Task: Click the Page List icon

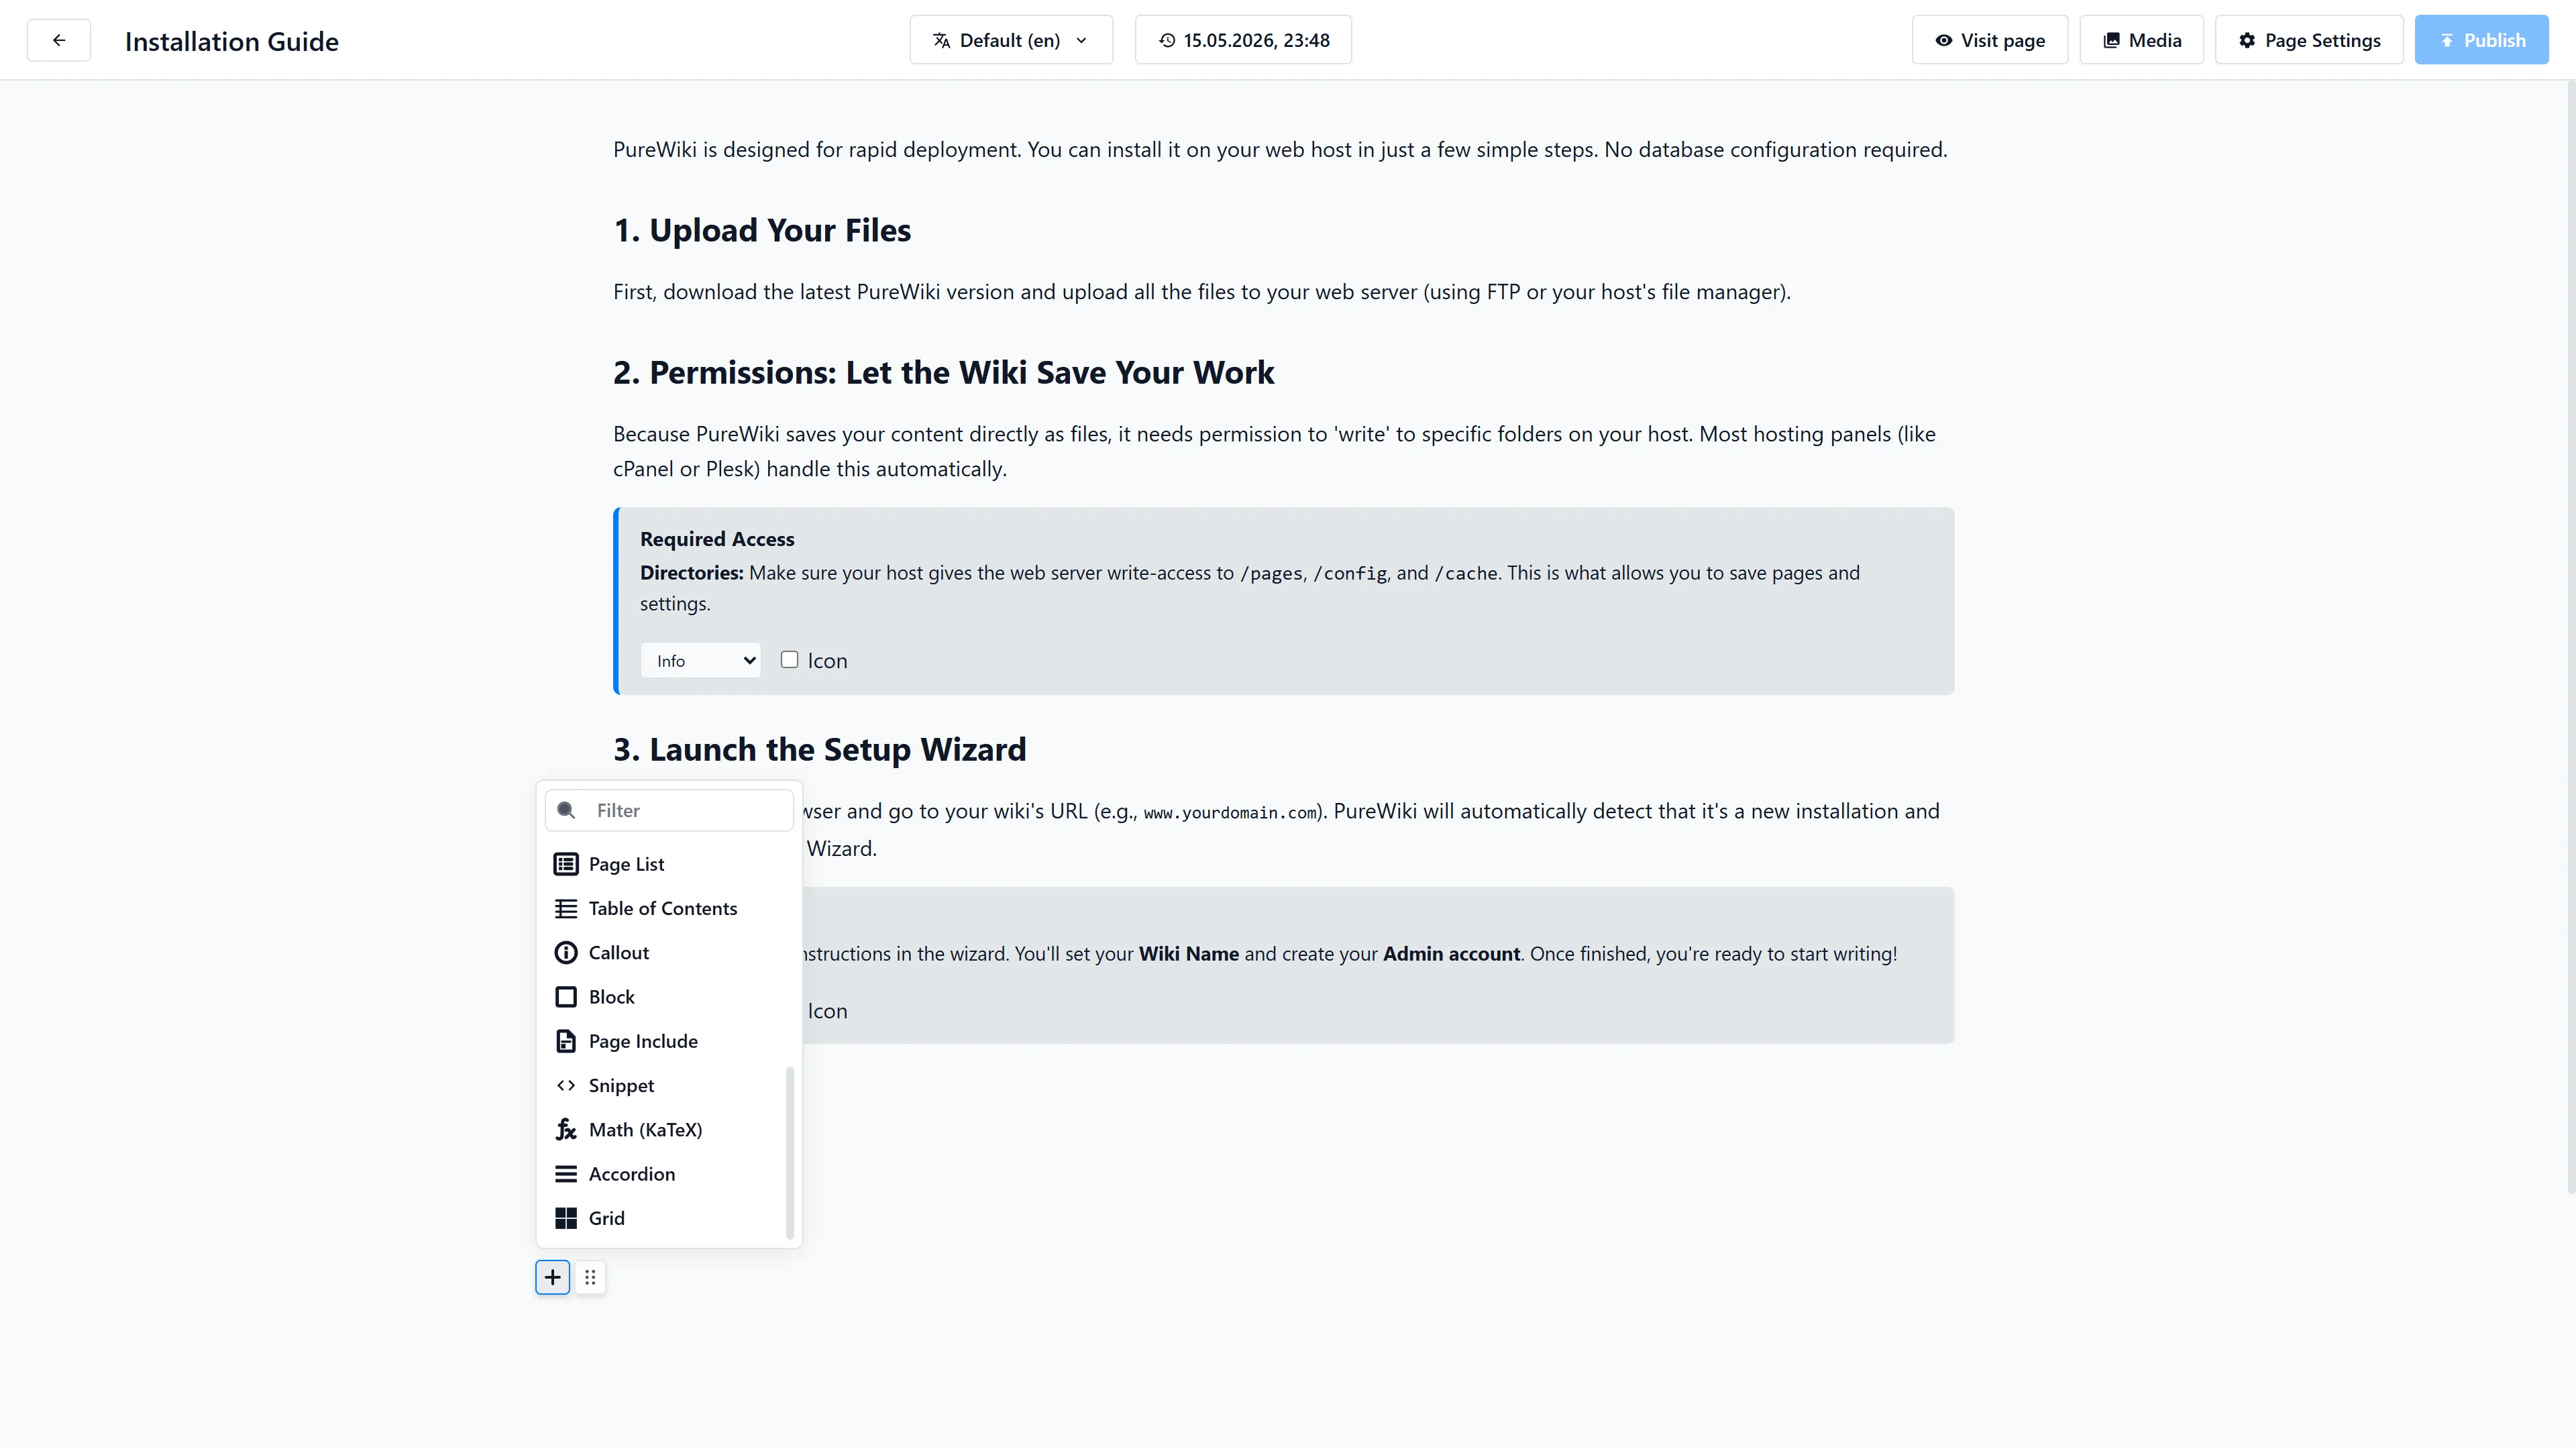Action: 566,864
